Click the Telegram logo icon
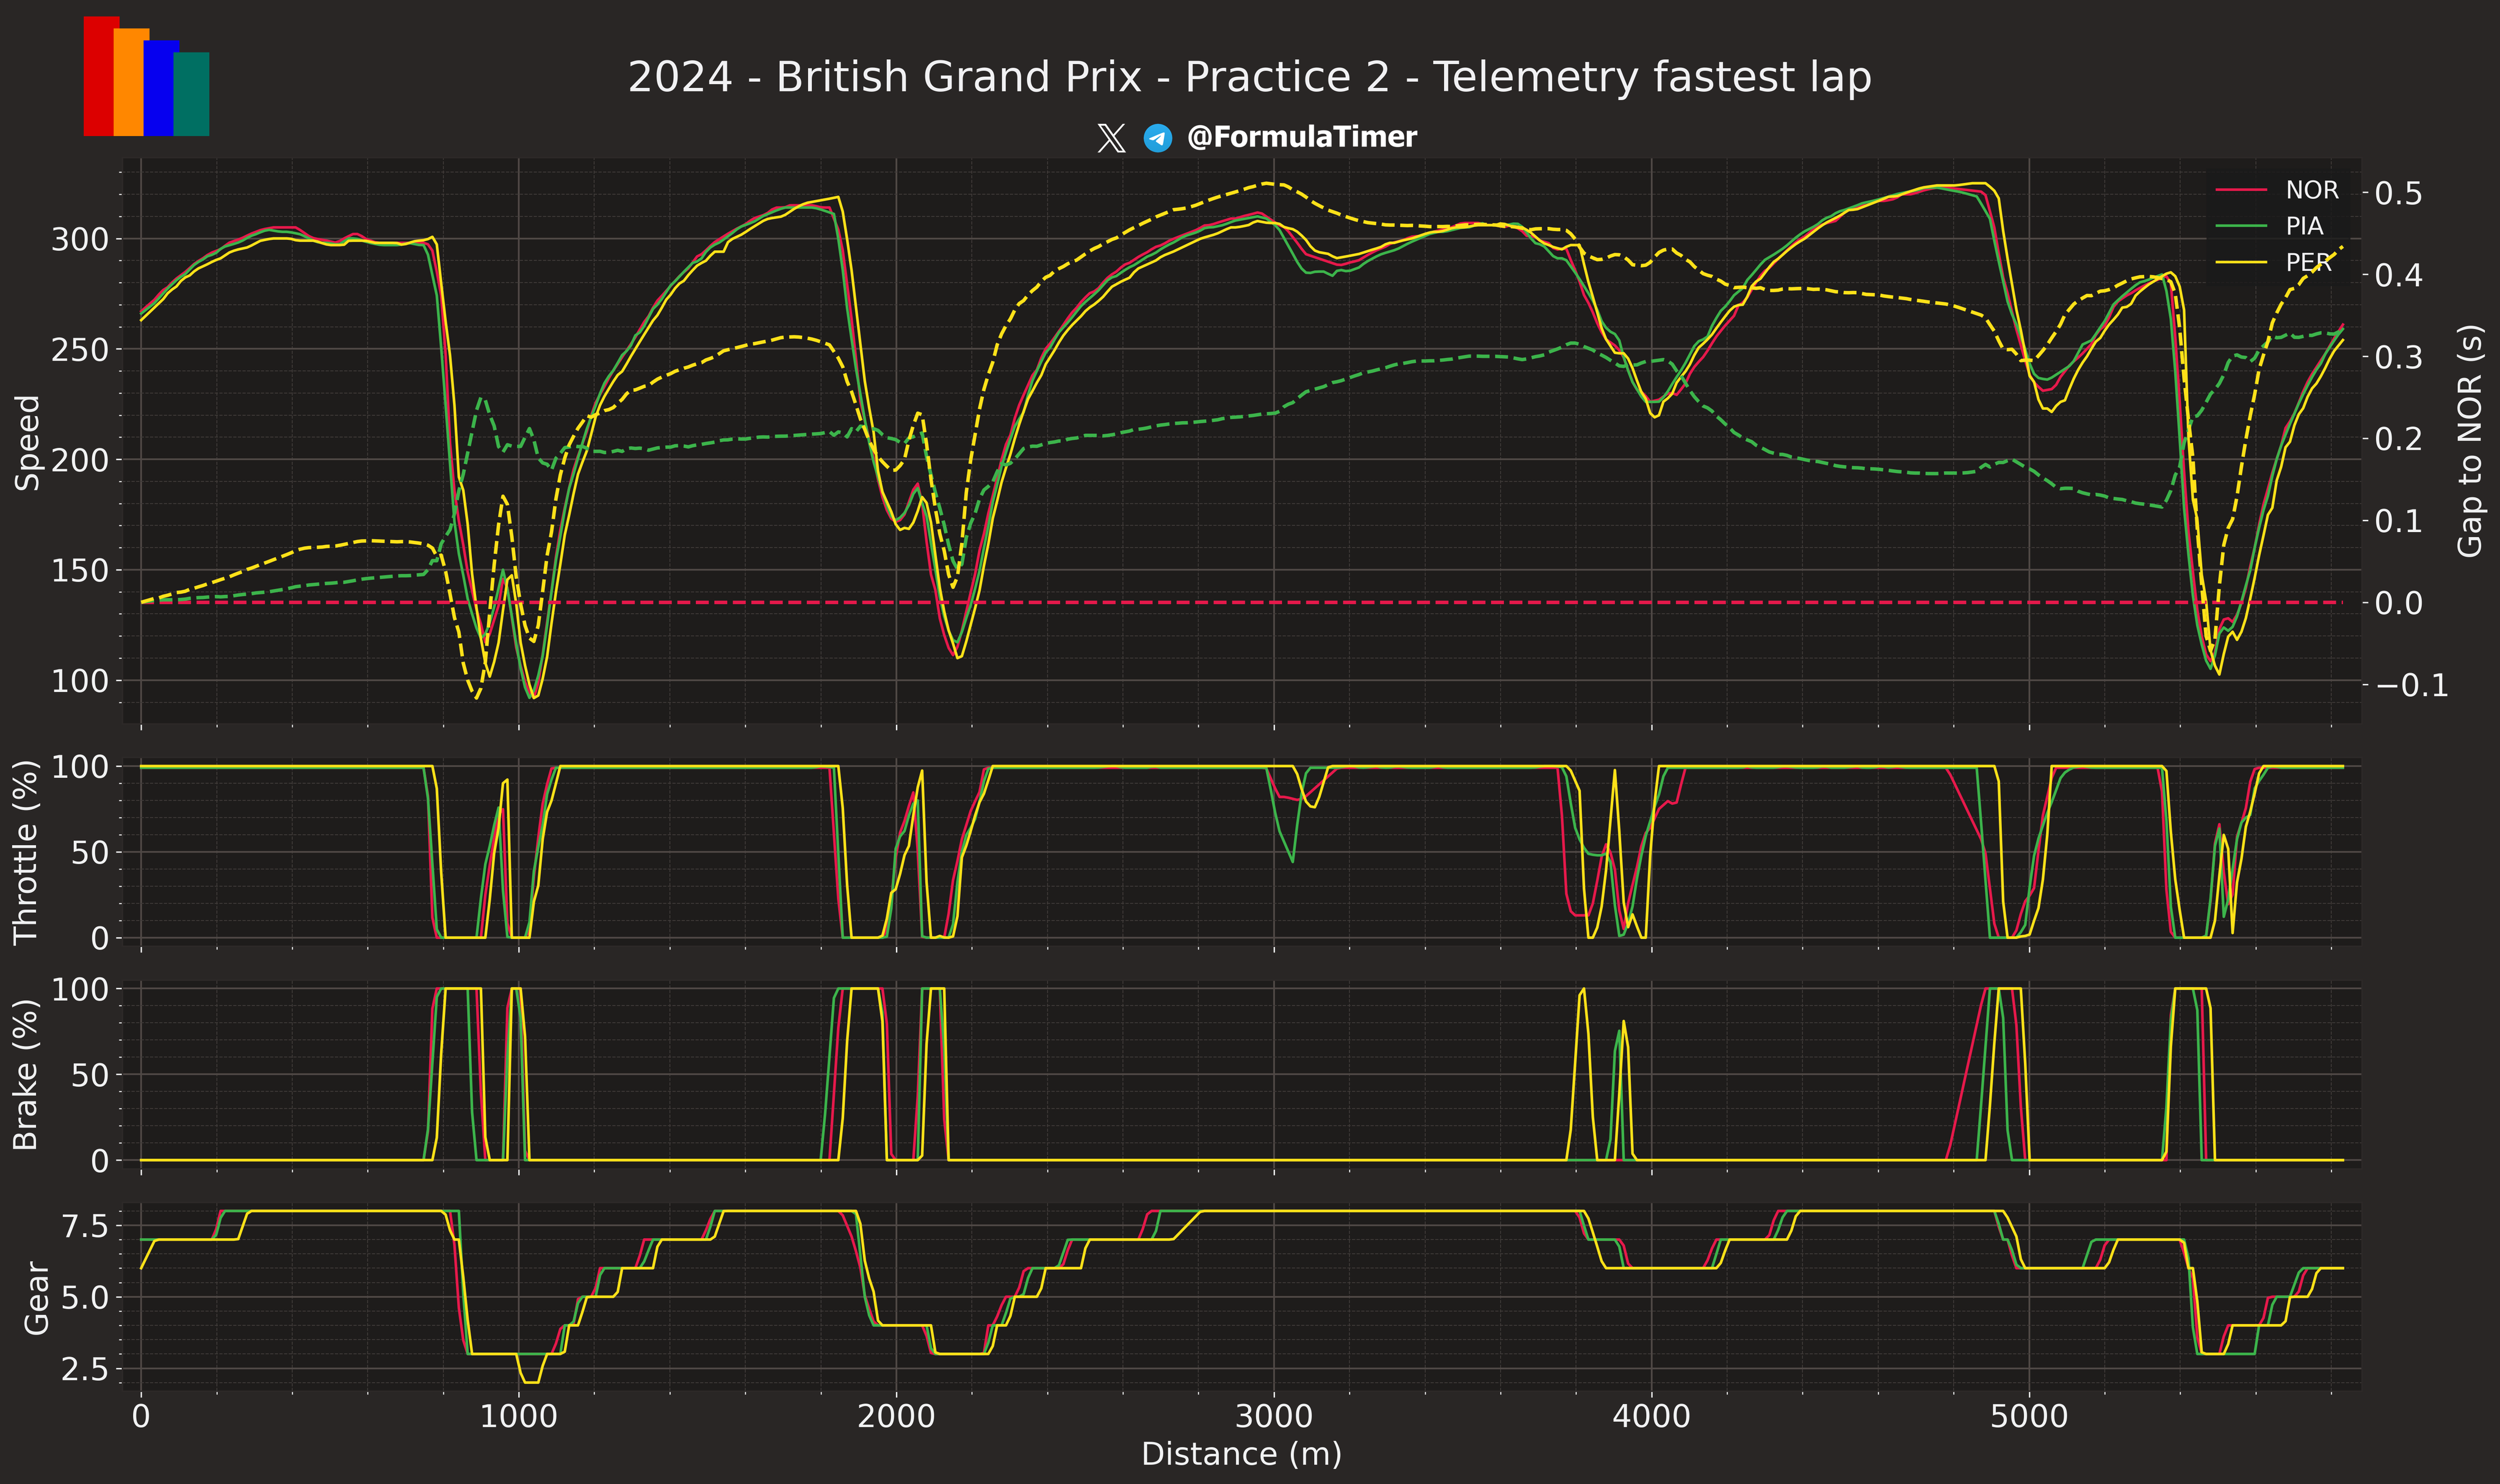The image size is (2500, 1484). [1158, 138]
